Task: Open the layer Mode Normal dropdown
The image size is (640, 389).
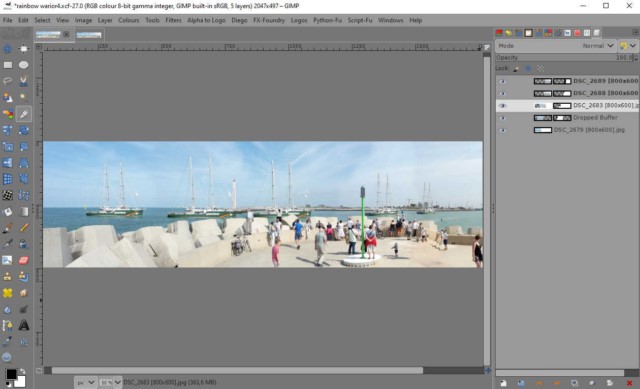Action: [556, 46]
